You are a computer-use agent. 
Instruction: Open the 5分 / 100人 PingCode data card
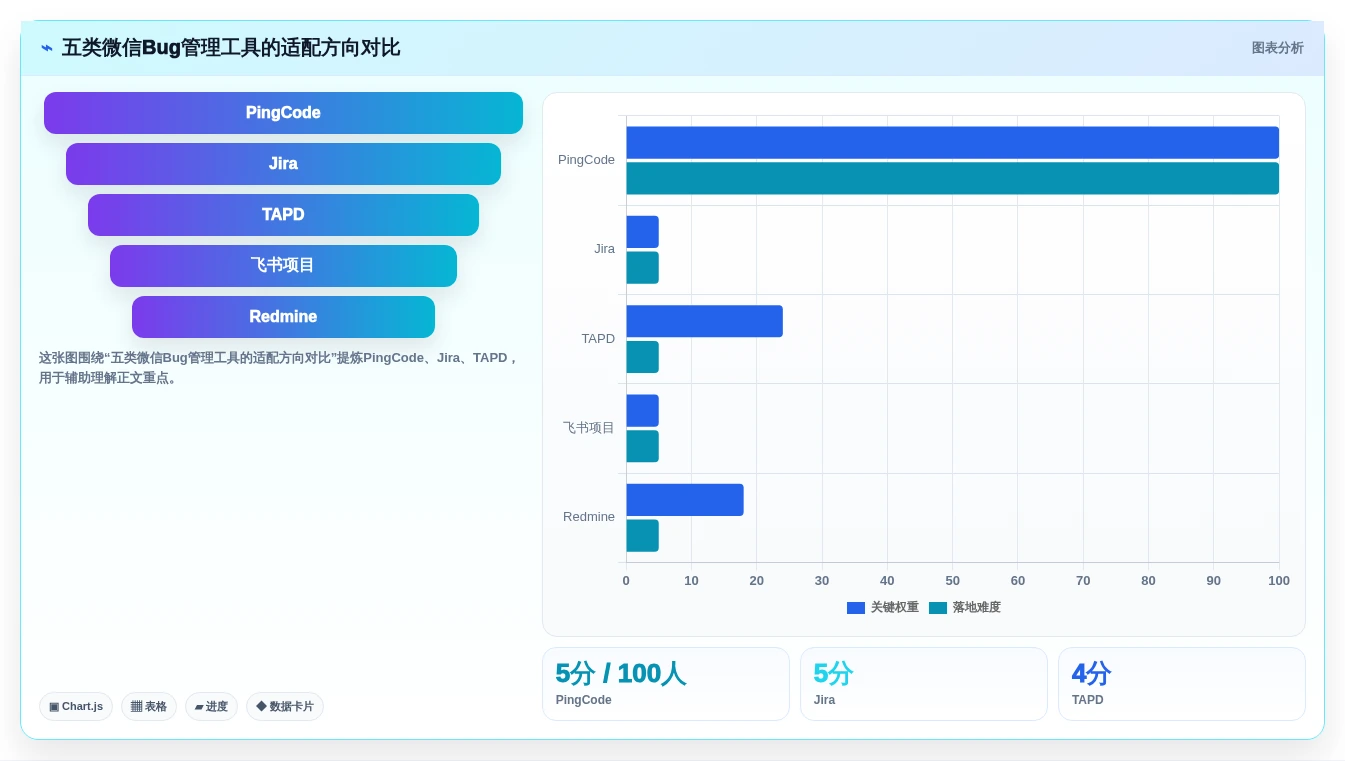pyautogui.click(x=666, y=684)
